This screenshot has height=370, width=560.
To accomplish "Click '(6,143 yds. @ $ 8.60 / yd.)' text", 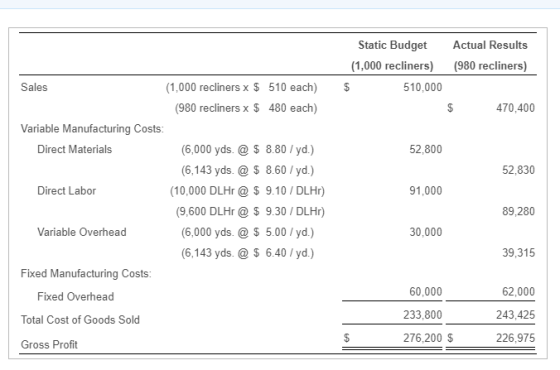I will pyautogui.click(x=247, y=170).
